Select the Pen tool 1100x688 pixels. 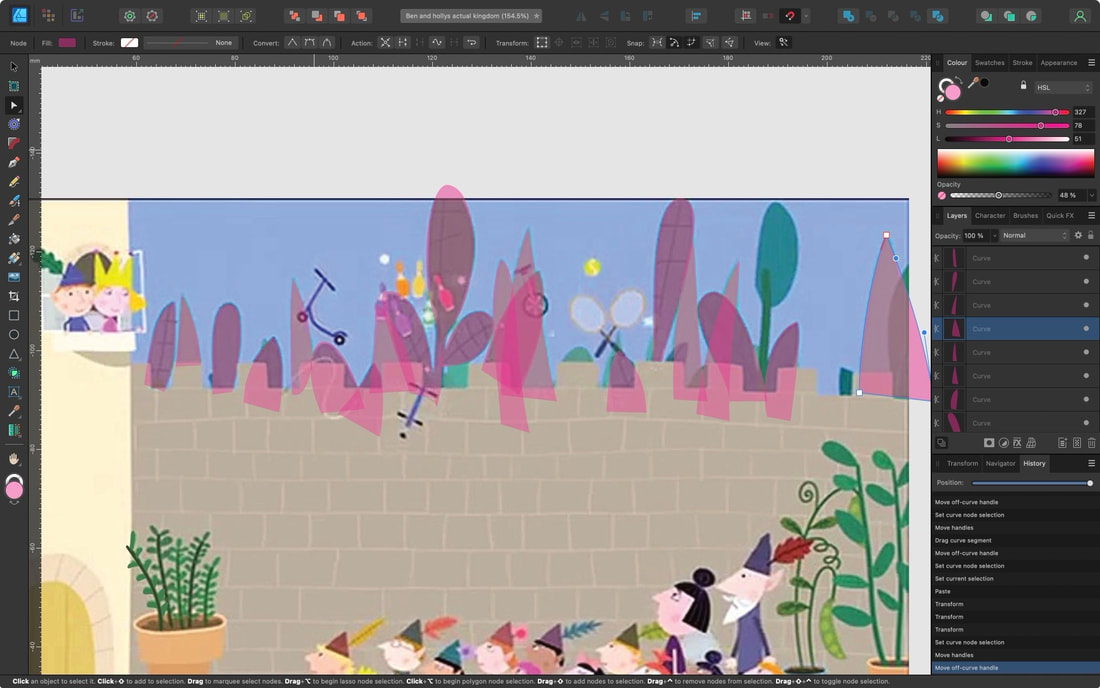click(13, 163)
